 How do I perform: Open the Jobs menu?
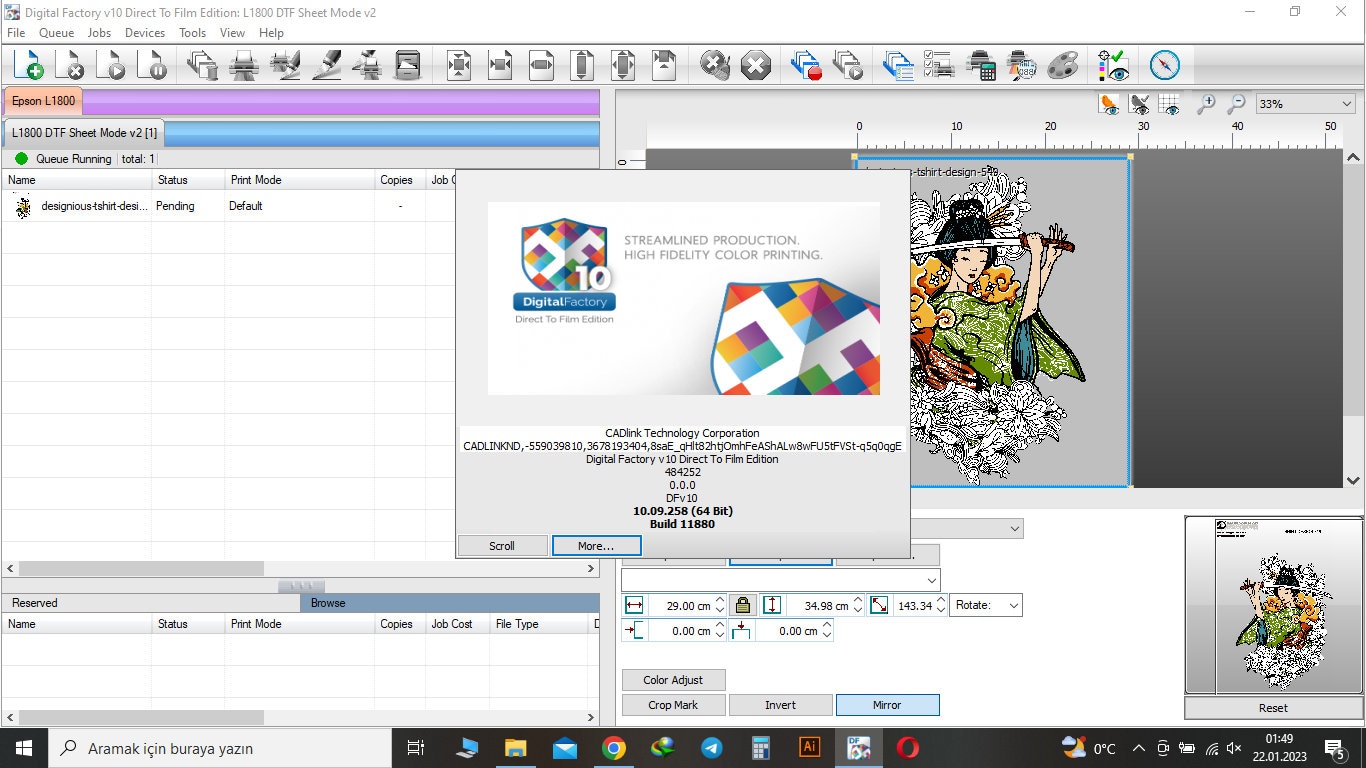tap(99, 33)
